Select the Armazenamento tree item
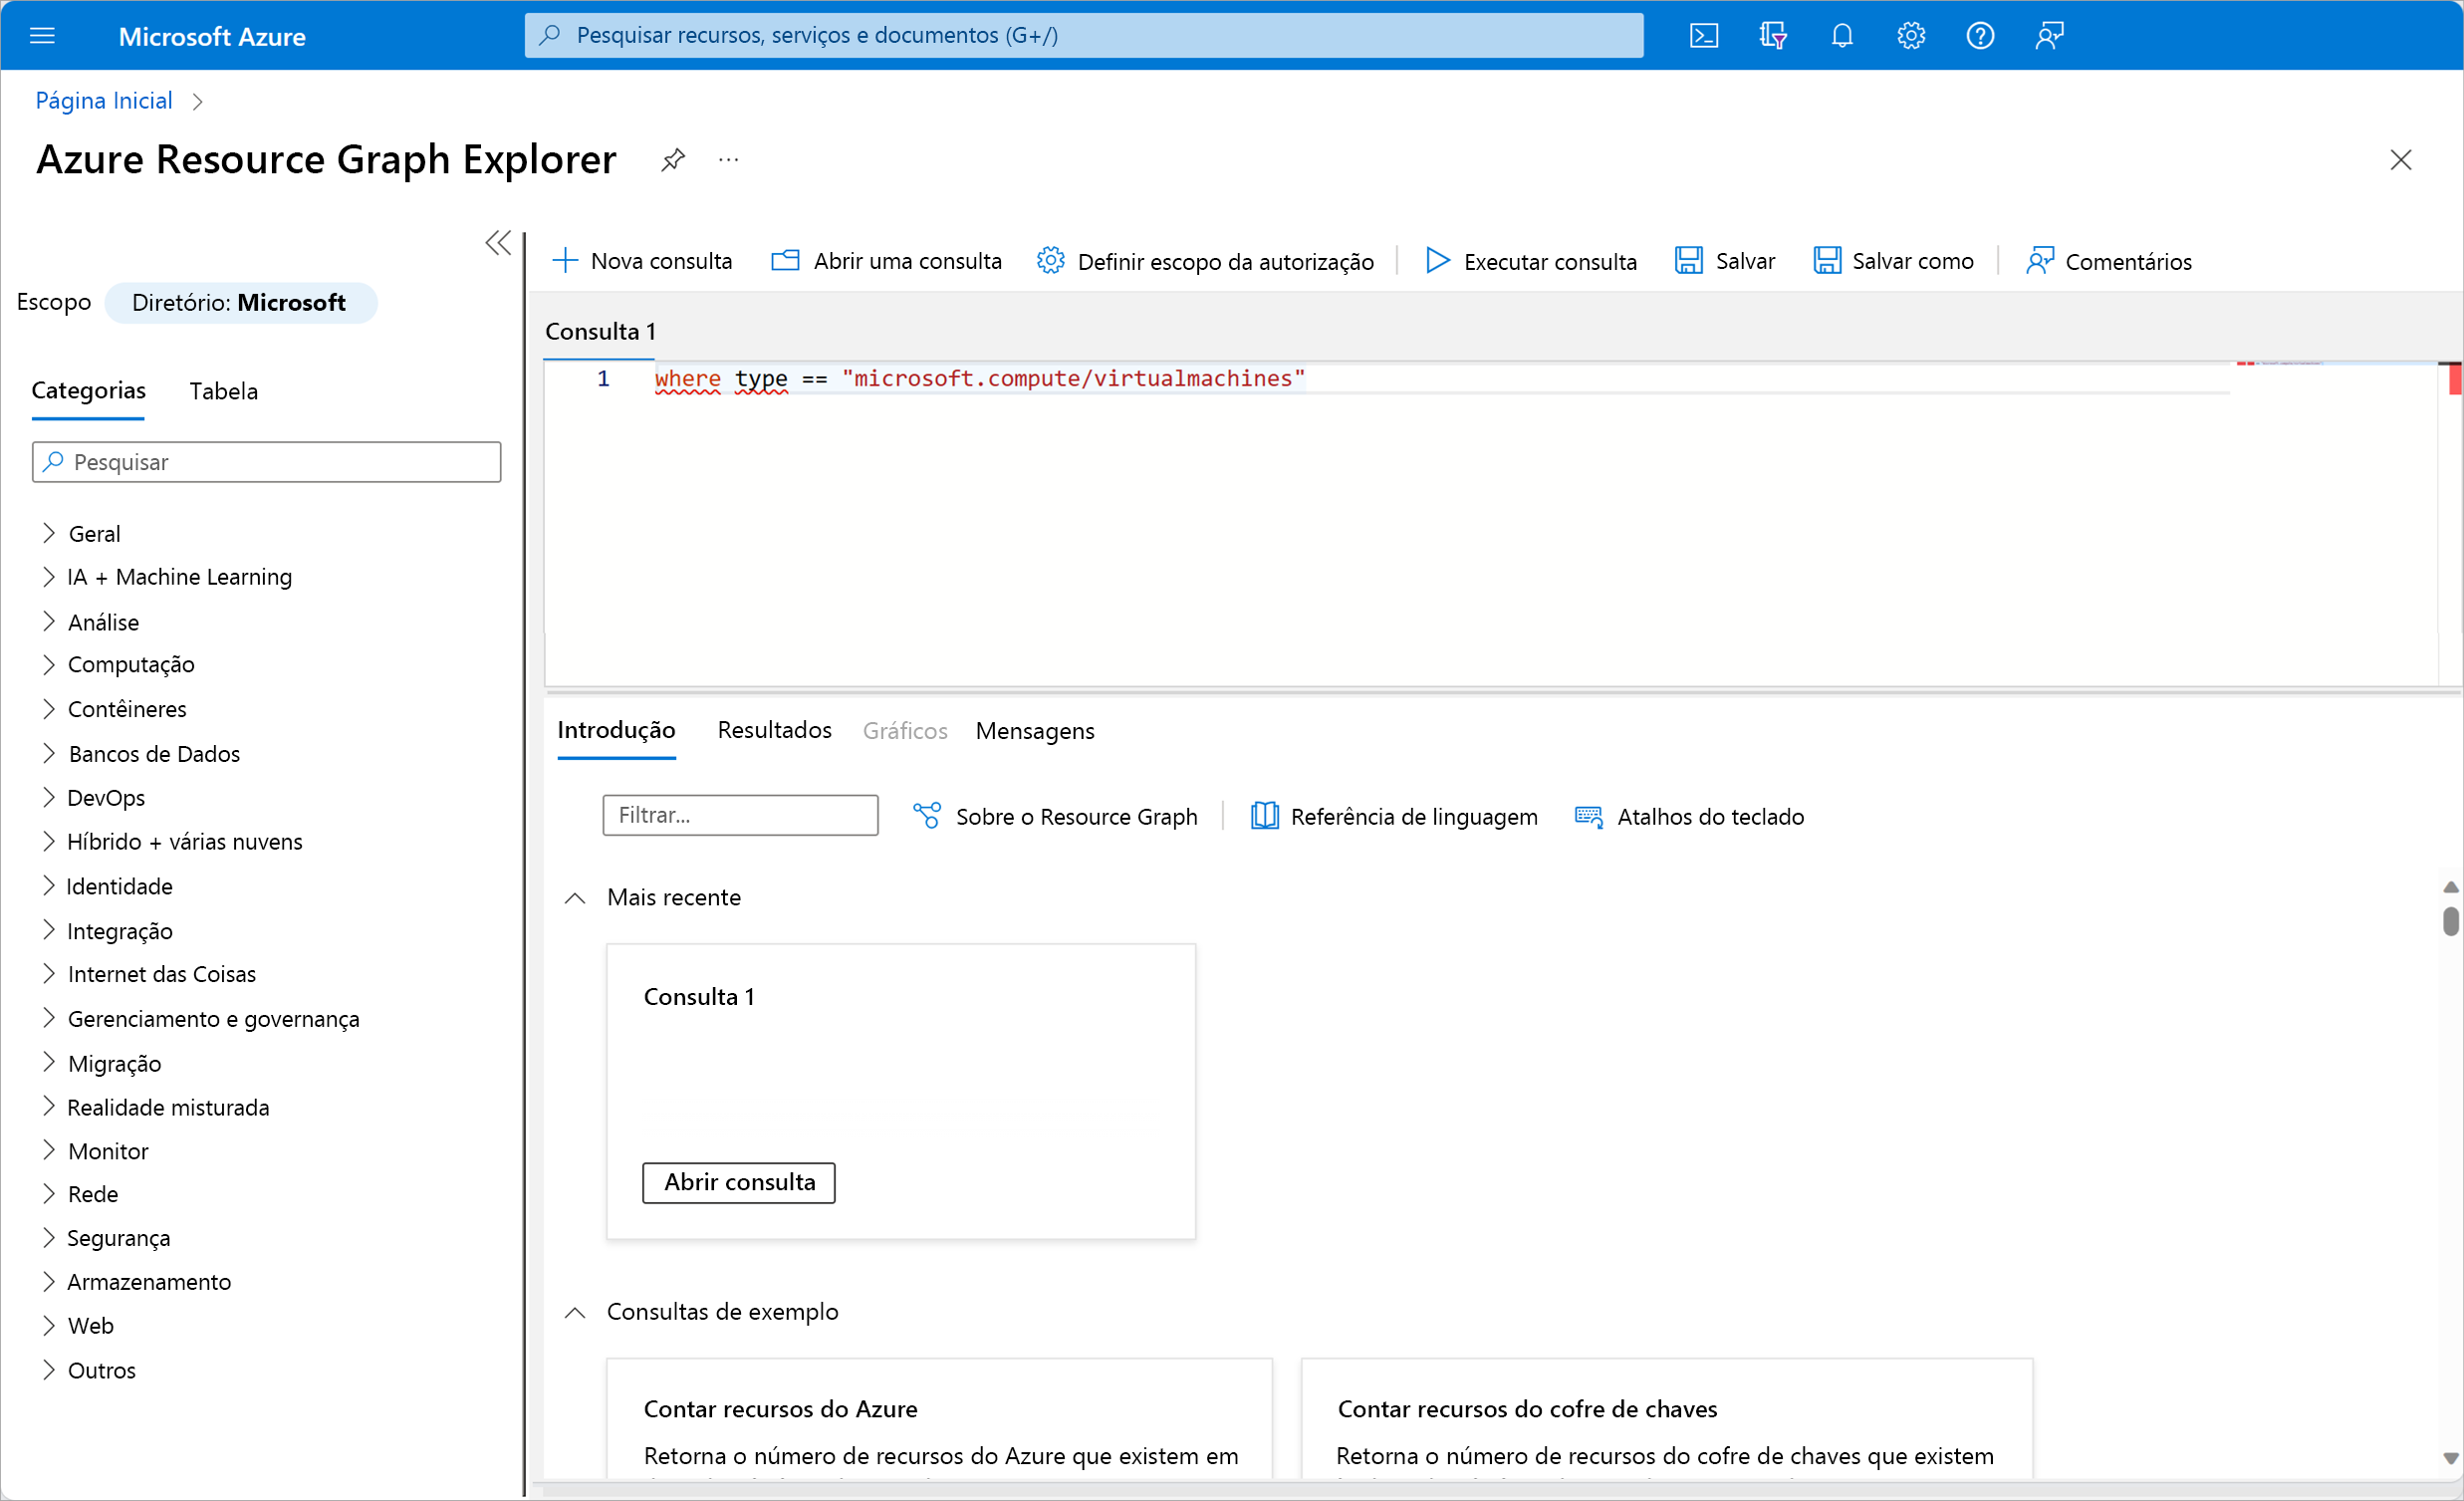 148,1282
